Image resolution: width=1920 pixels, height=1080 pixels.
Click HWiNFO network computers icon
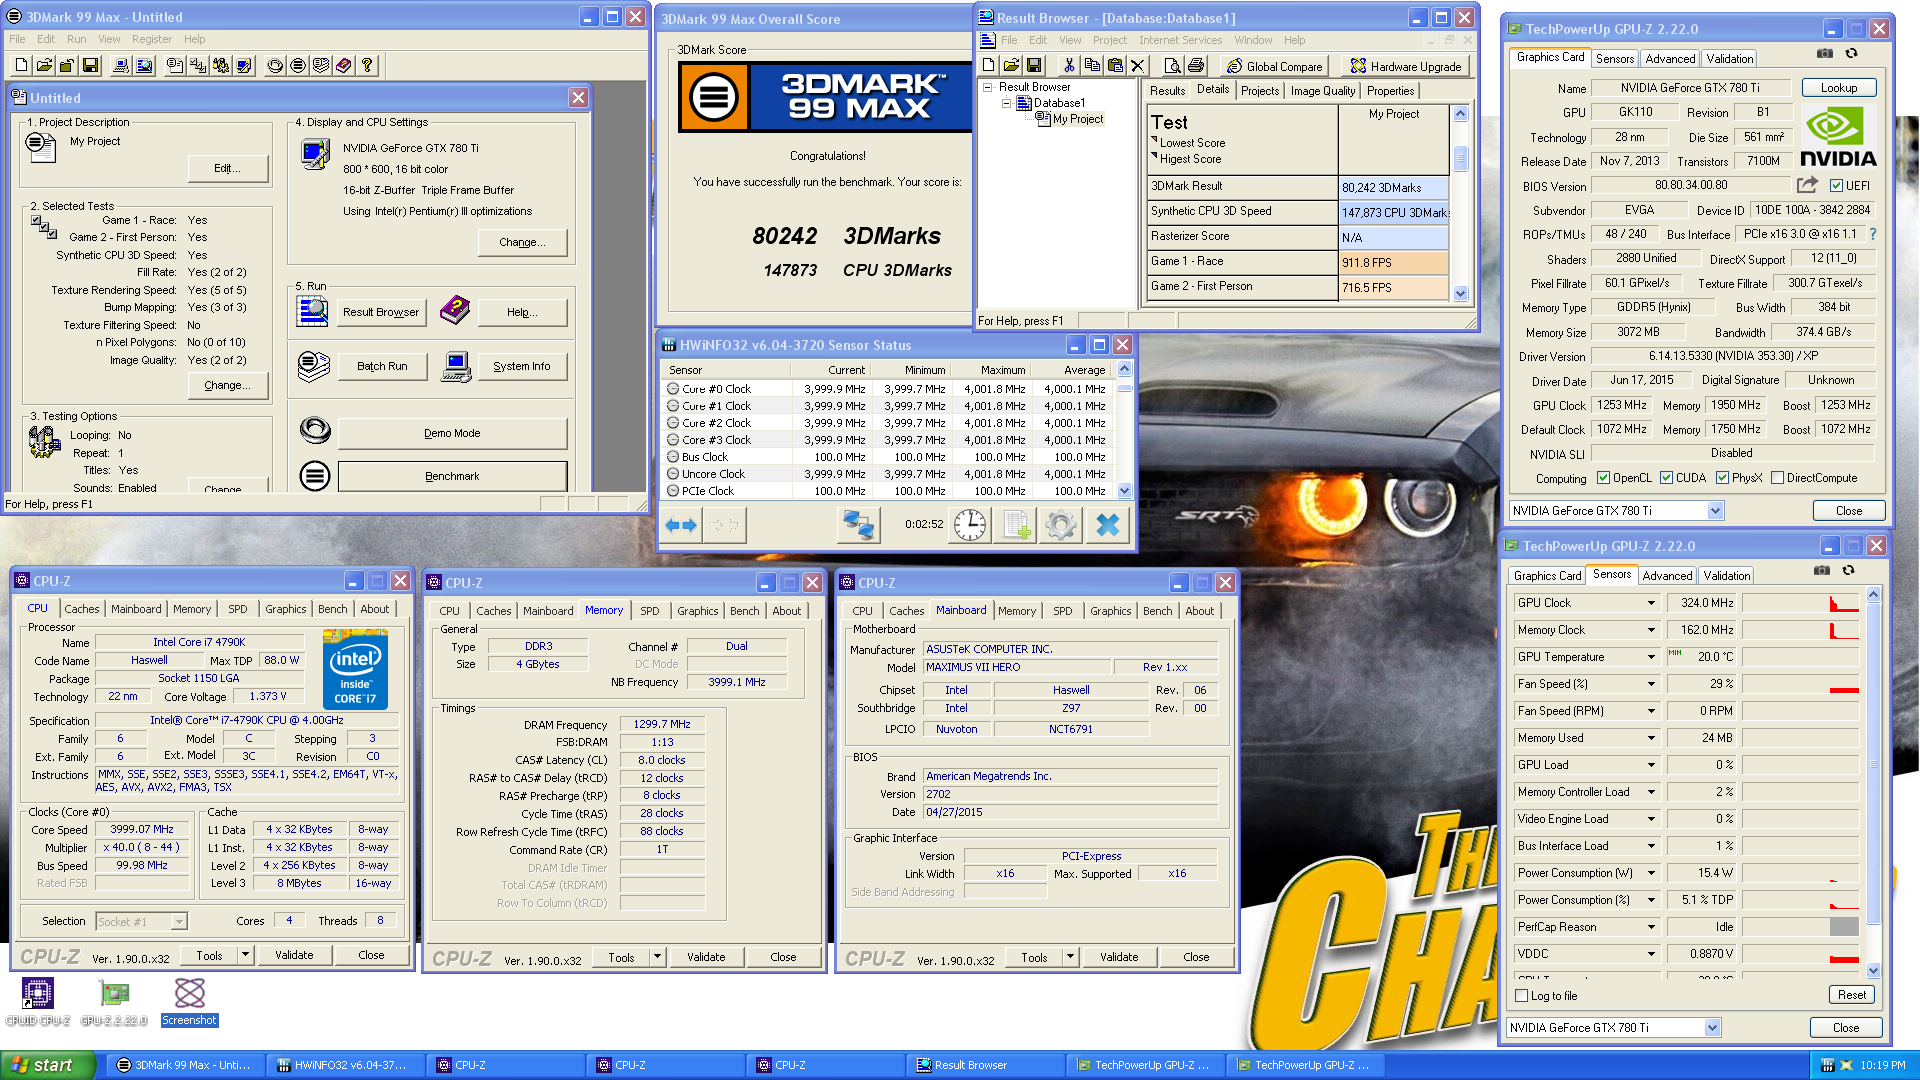click(x=858, y=525)
